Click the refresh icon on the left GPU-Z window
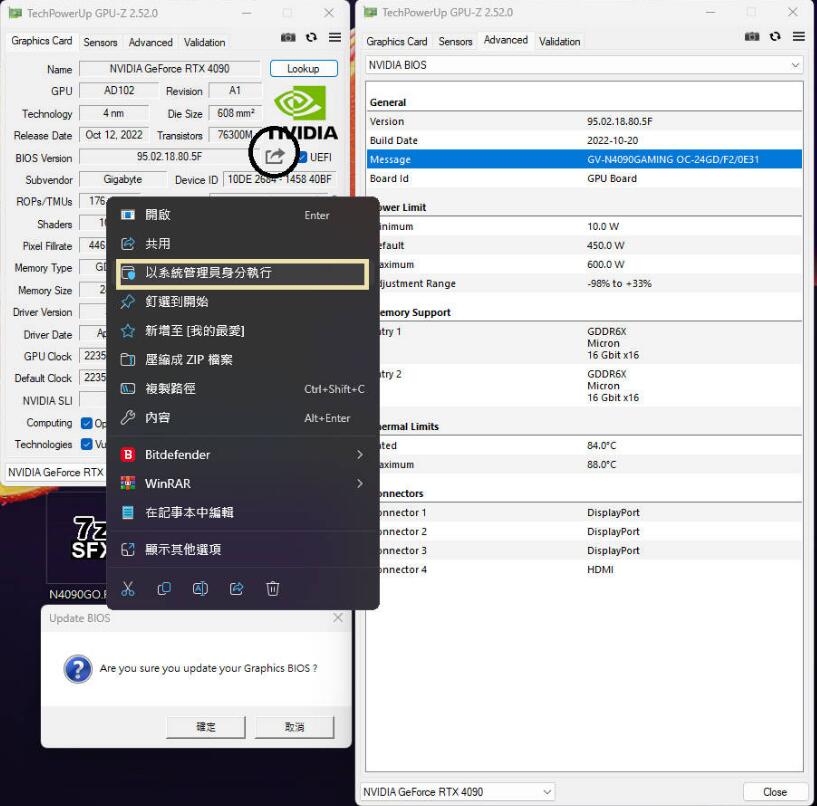 [x=310, y=36]
